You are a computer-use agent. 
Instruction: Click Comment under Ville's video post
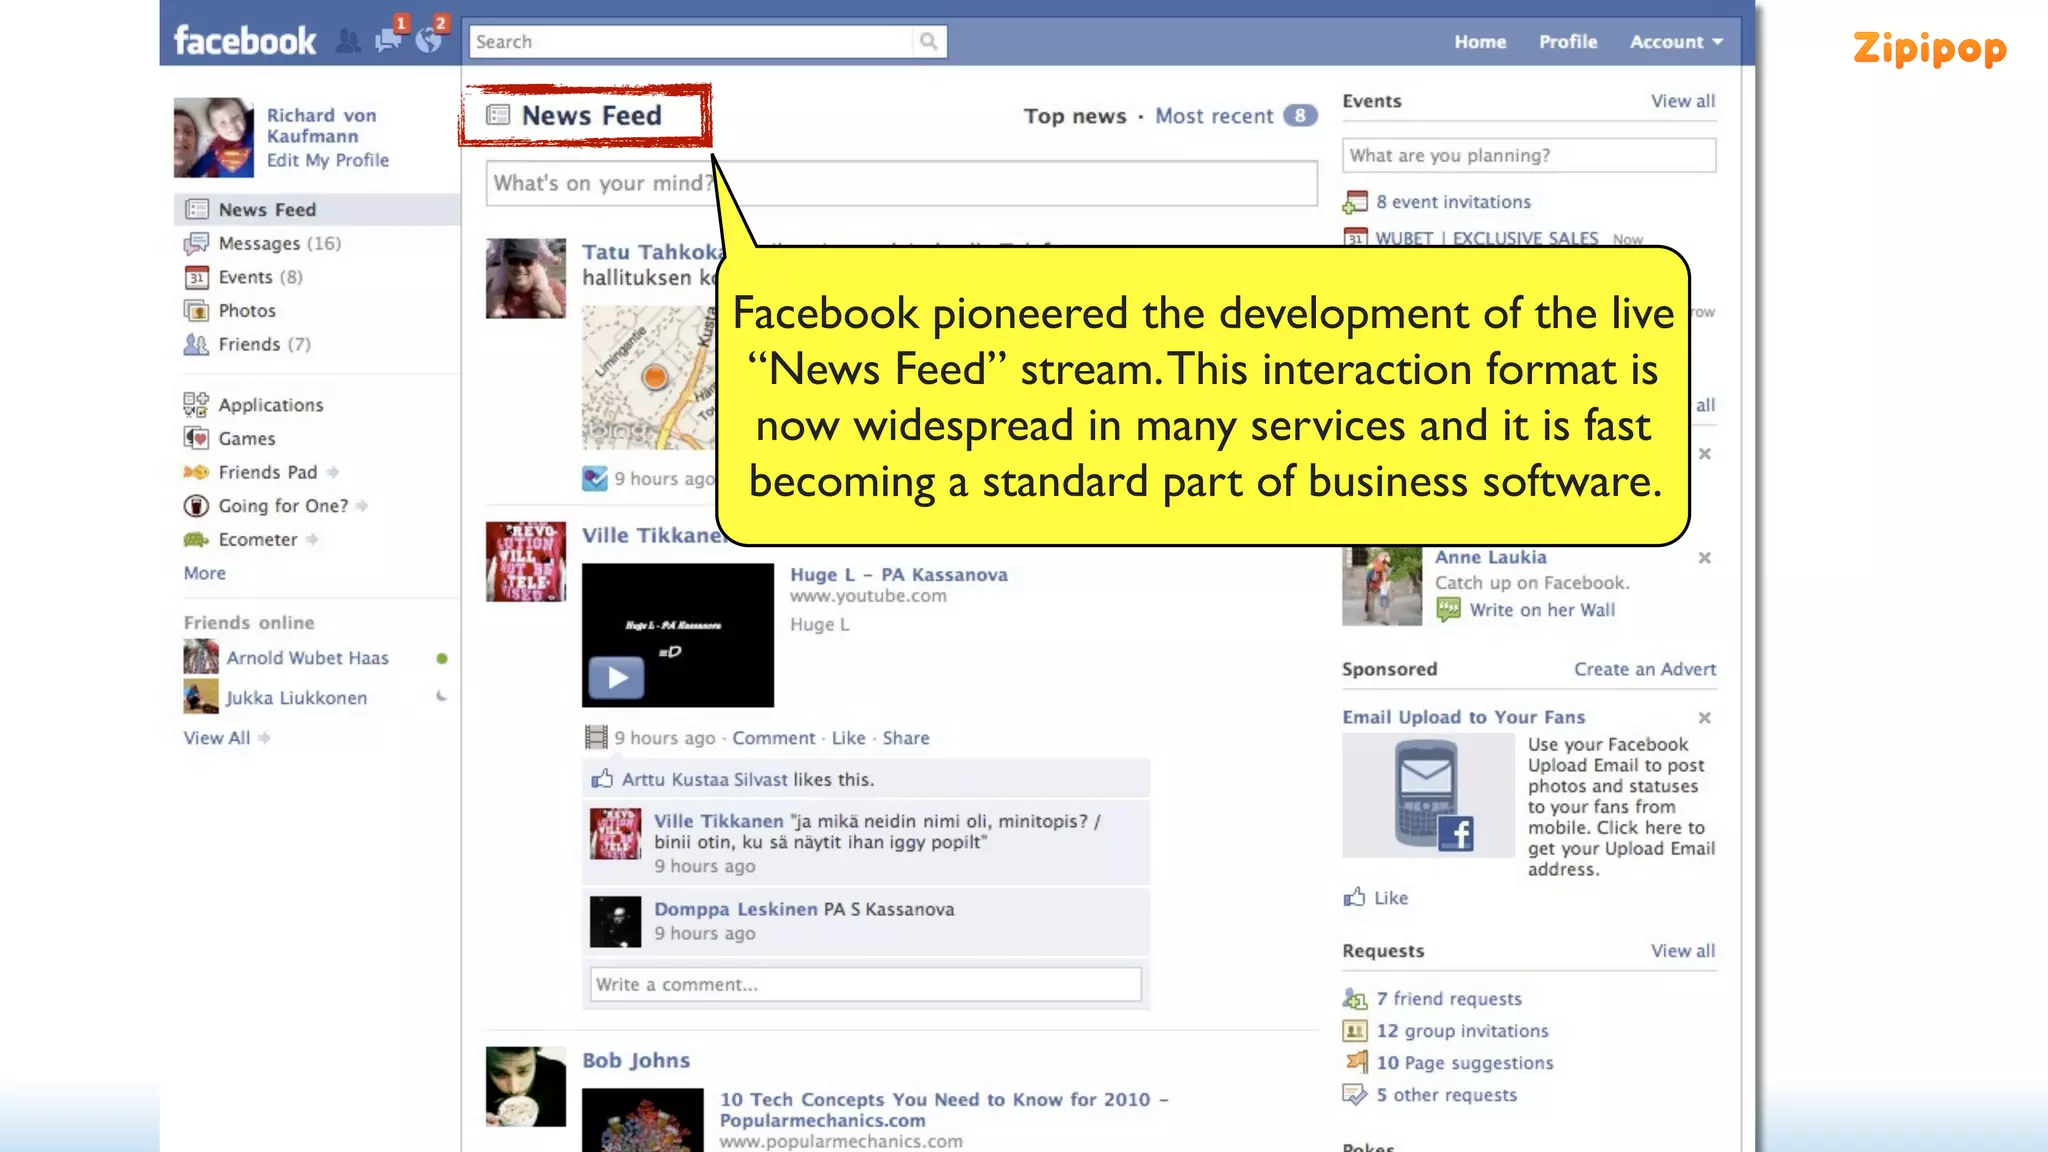tap(774, 738)
